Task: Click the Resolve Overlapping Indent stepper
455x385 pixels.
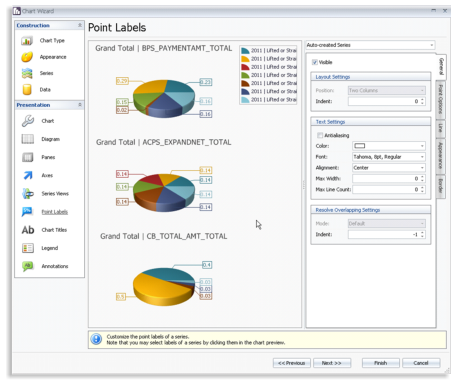Action: click(422, 234)
